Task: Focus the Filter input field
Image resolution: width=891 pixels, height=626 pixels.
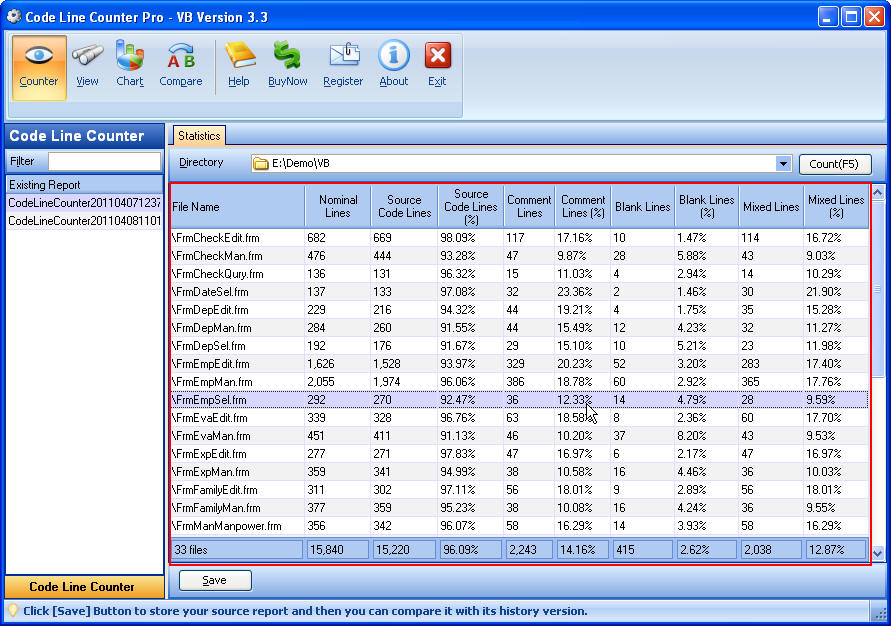Action: pos(105,161)
